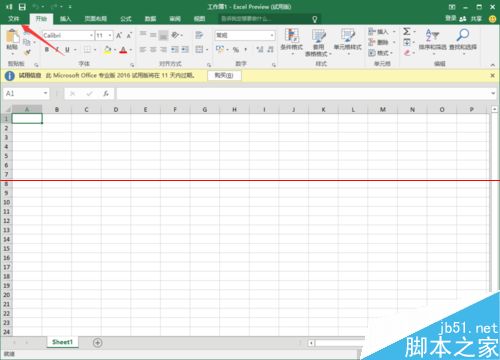Click the Copy icon in the clipboard group
This screenshot has height=360, width=500.
(x=27, y=42)
